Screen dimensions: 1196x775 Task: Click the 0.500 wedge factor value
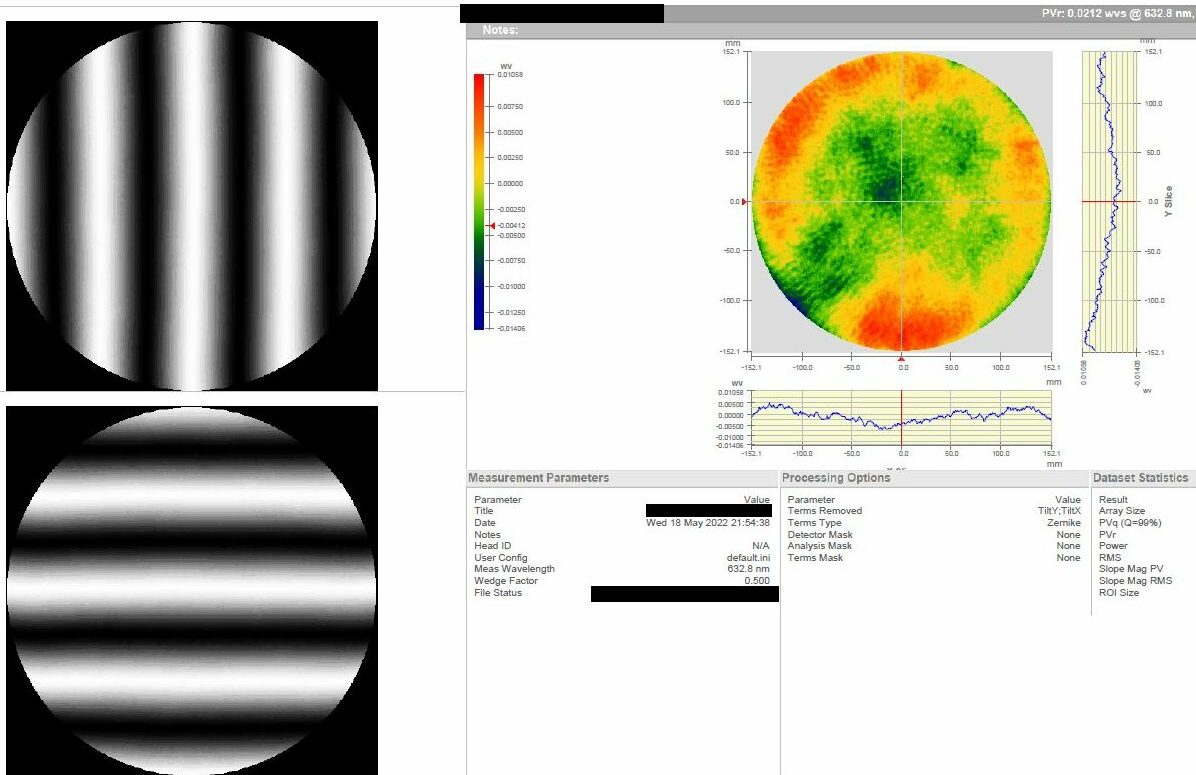757,580
